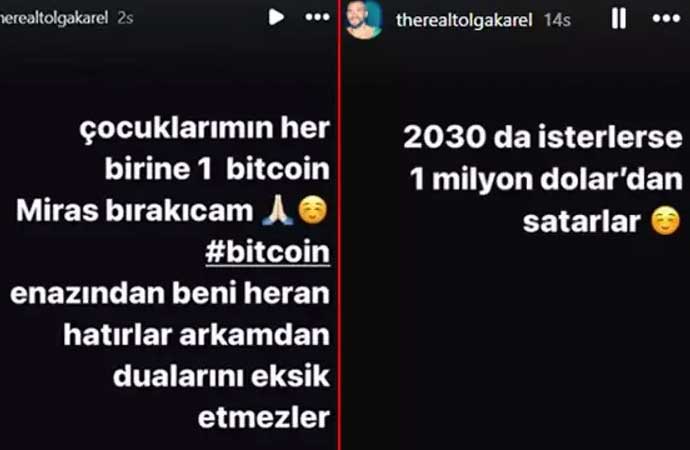Click the word "etmezler" at the bottom

264,417
